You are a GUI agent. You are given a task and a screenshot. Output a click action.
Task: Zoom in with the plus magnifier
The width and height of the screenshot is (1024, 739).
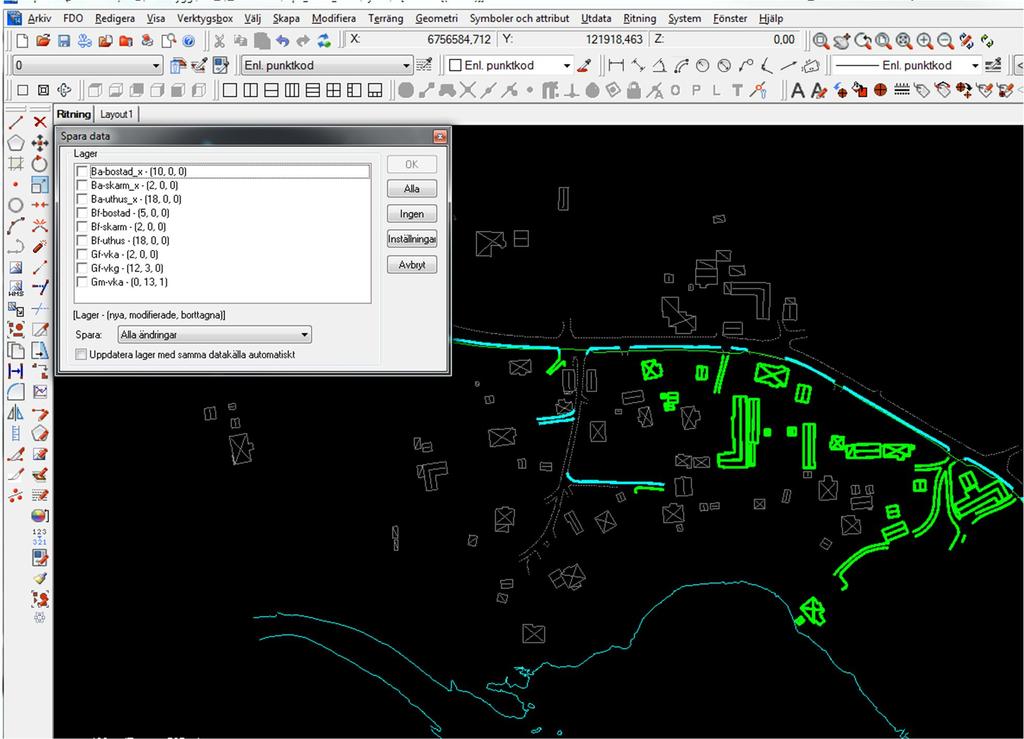925,41
